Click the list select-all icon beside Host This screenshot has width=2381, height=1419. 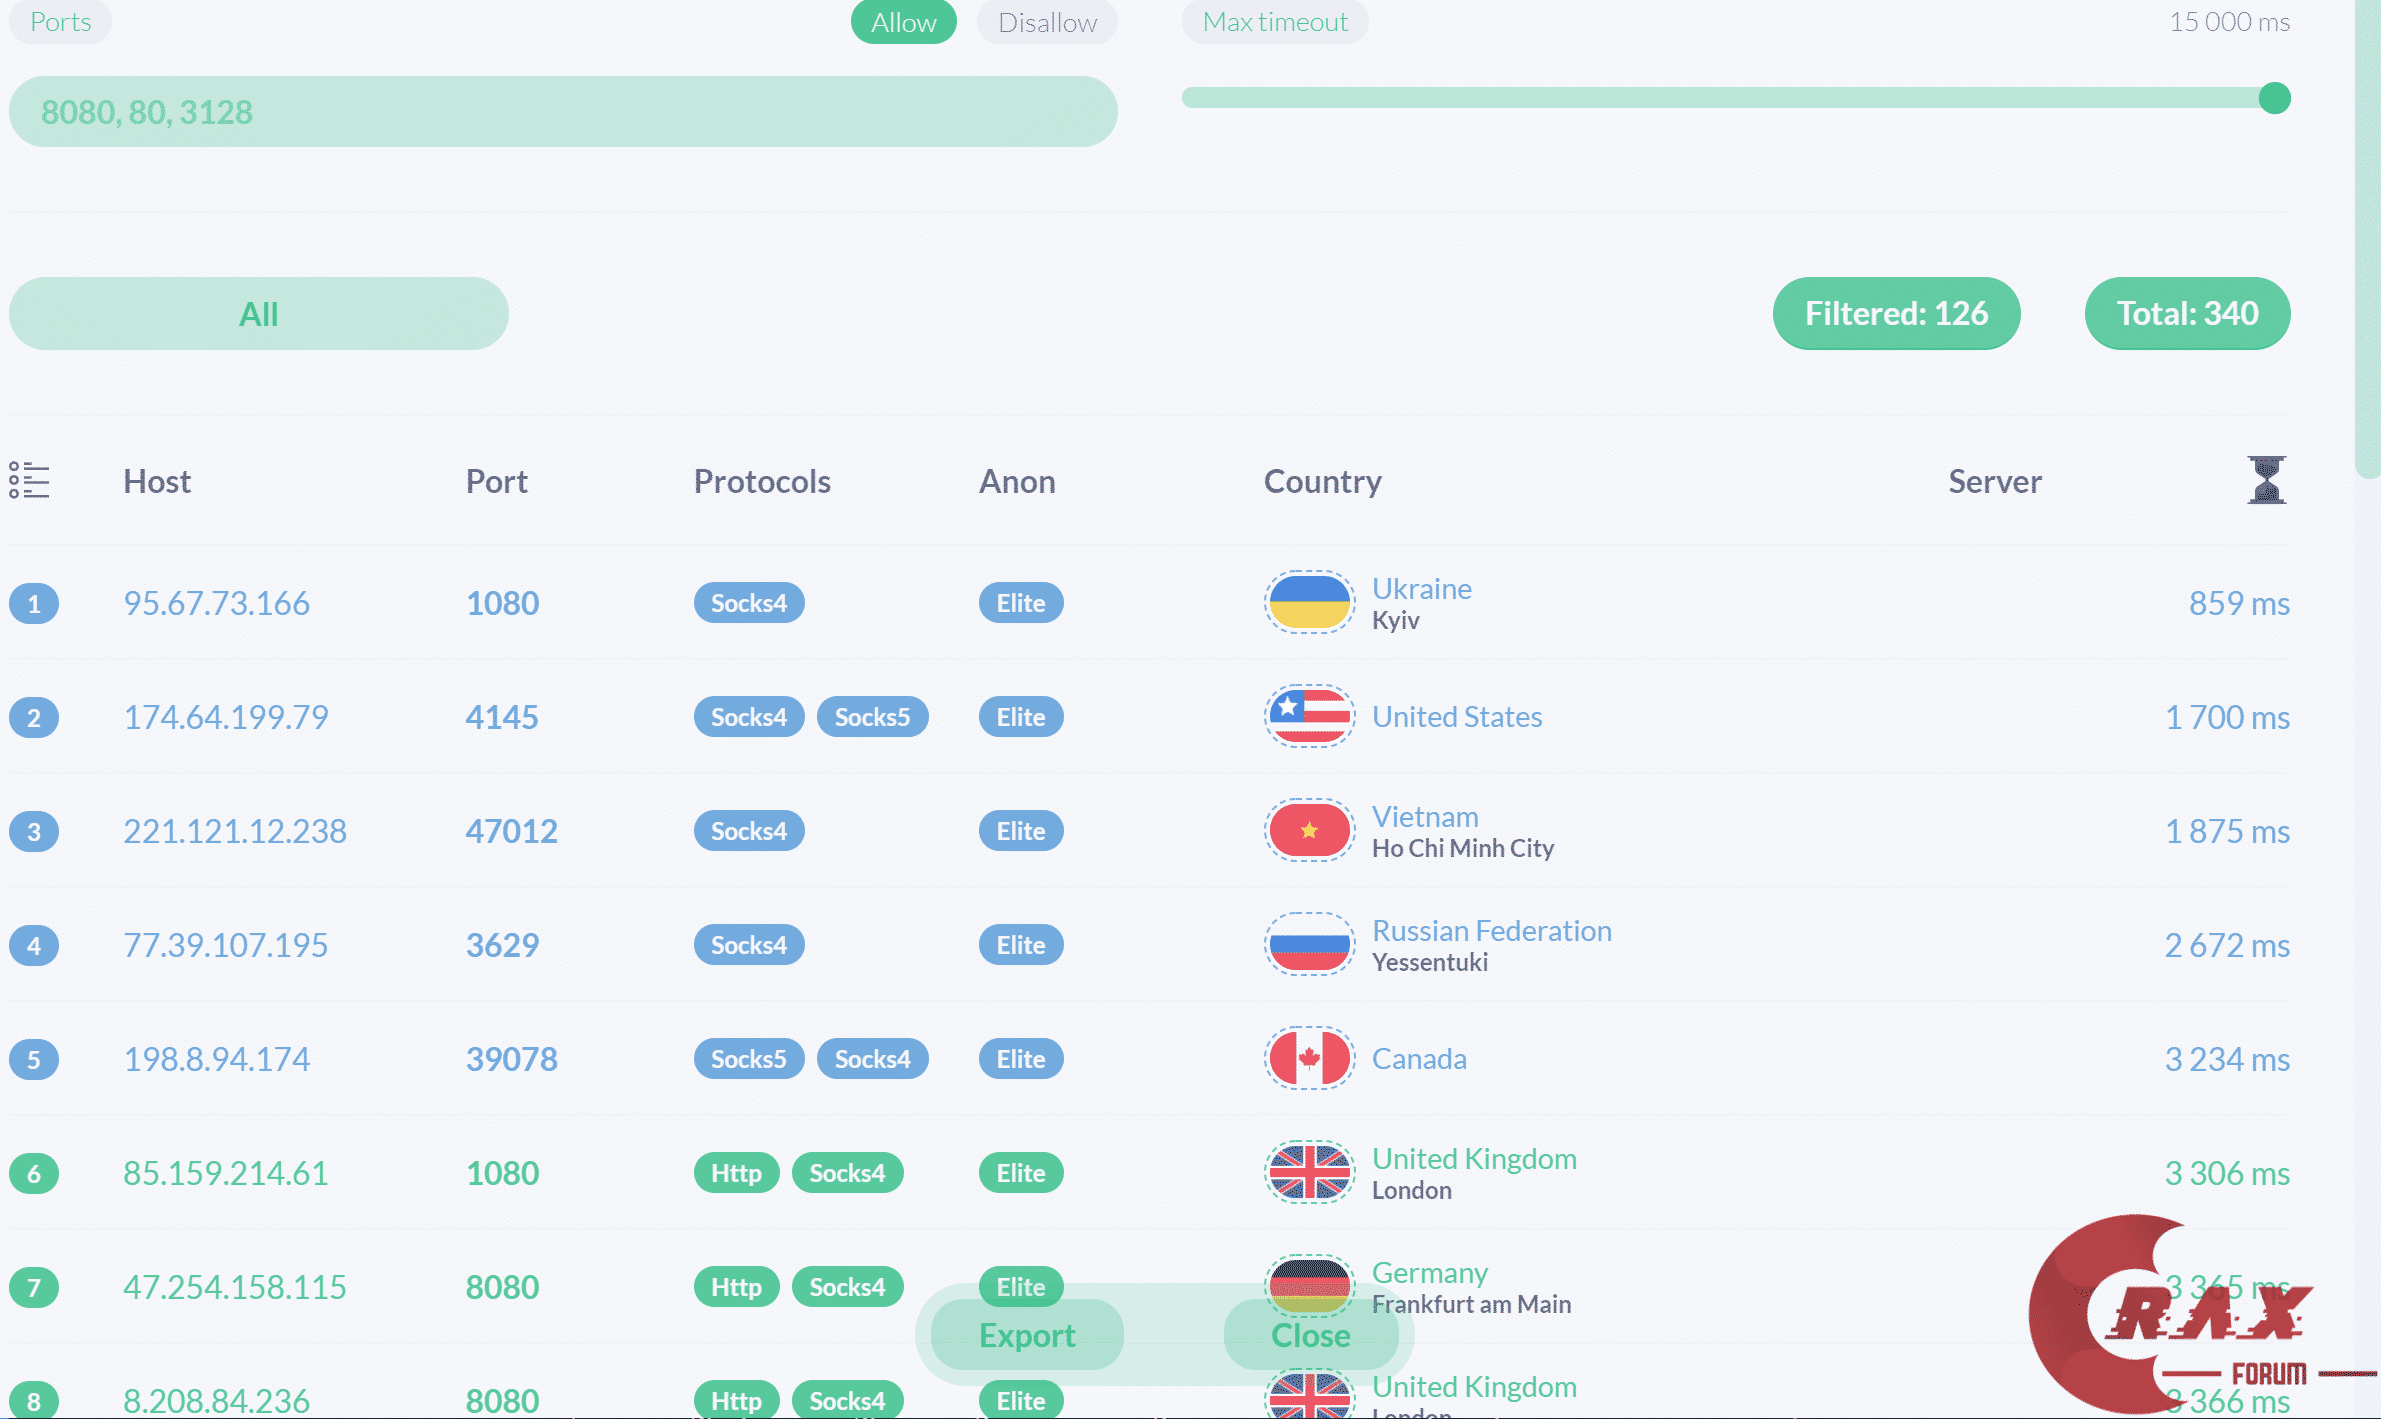tap(29, 481)
